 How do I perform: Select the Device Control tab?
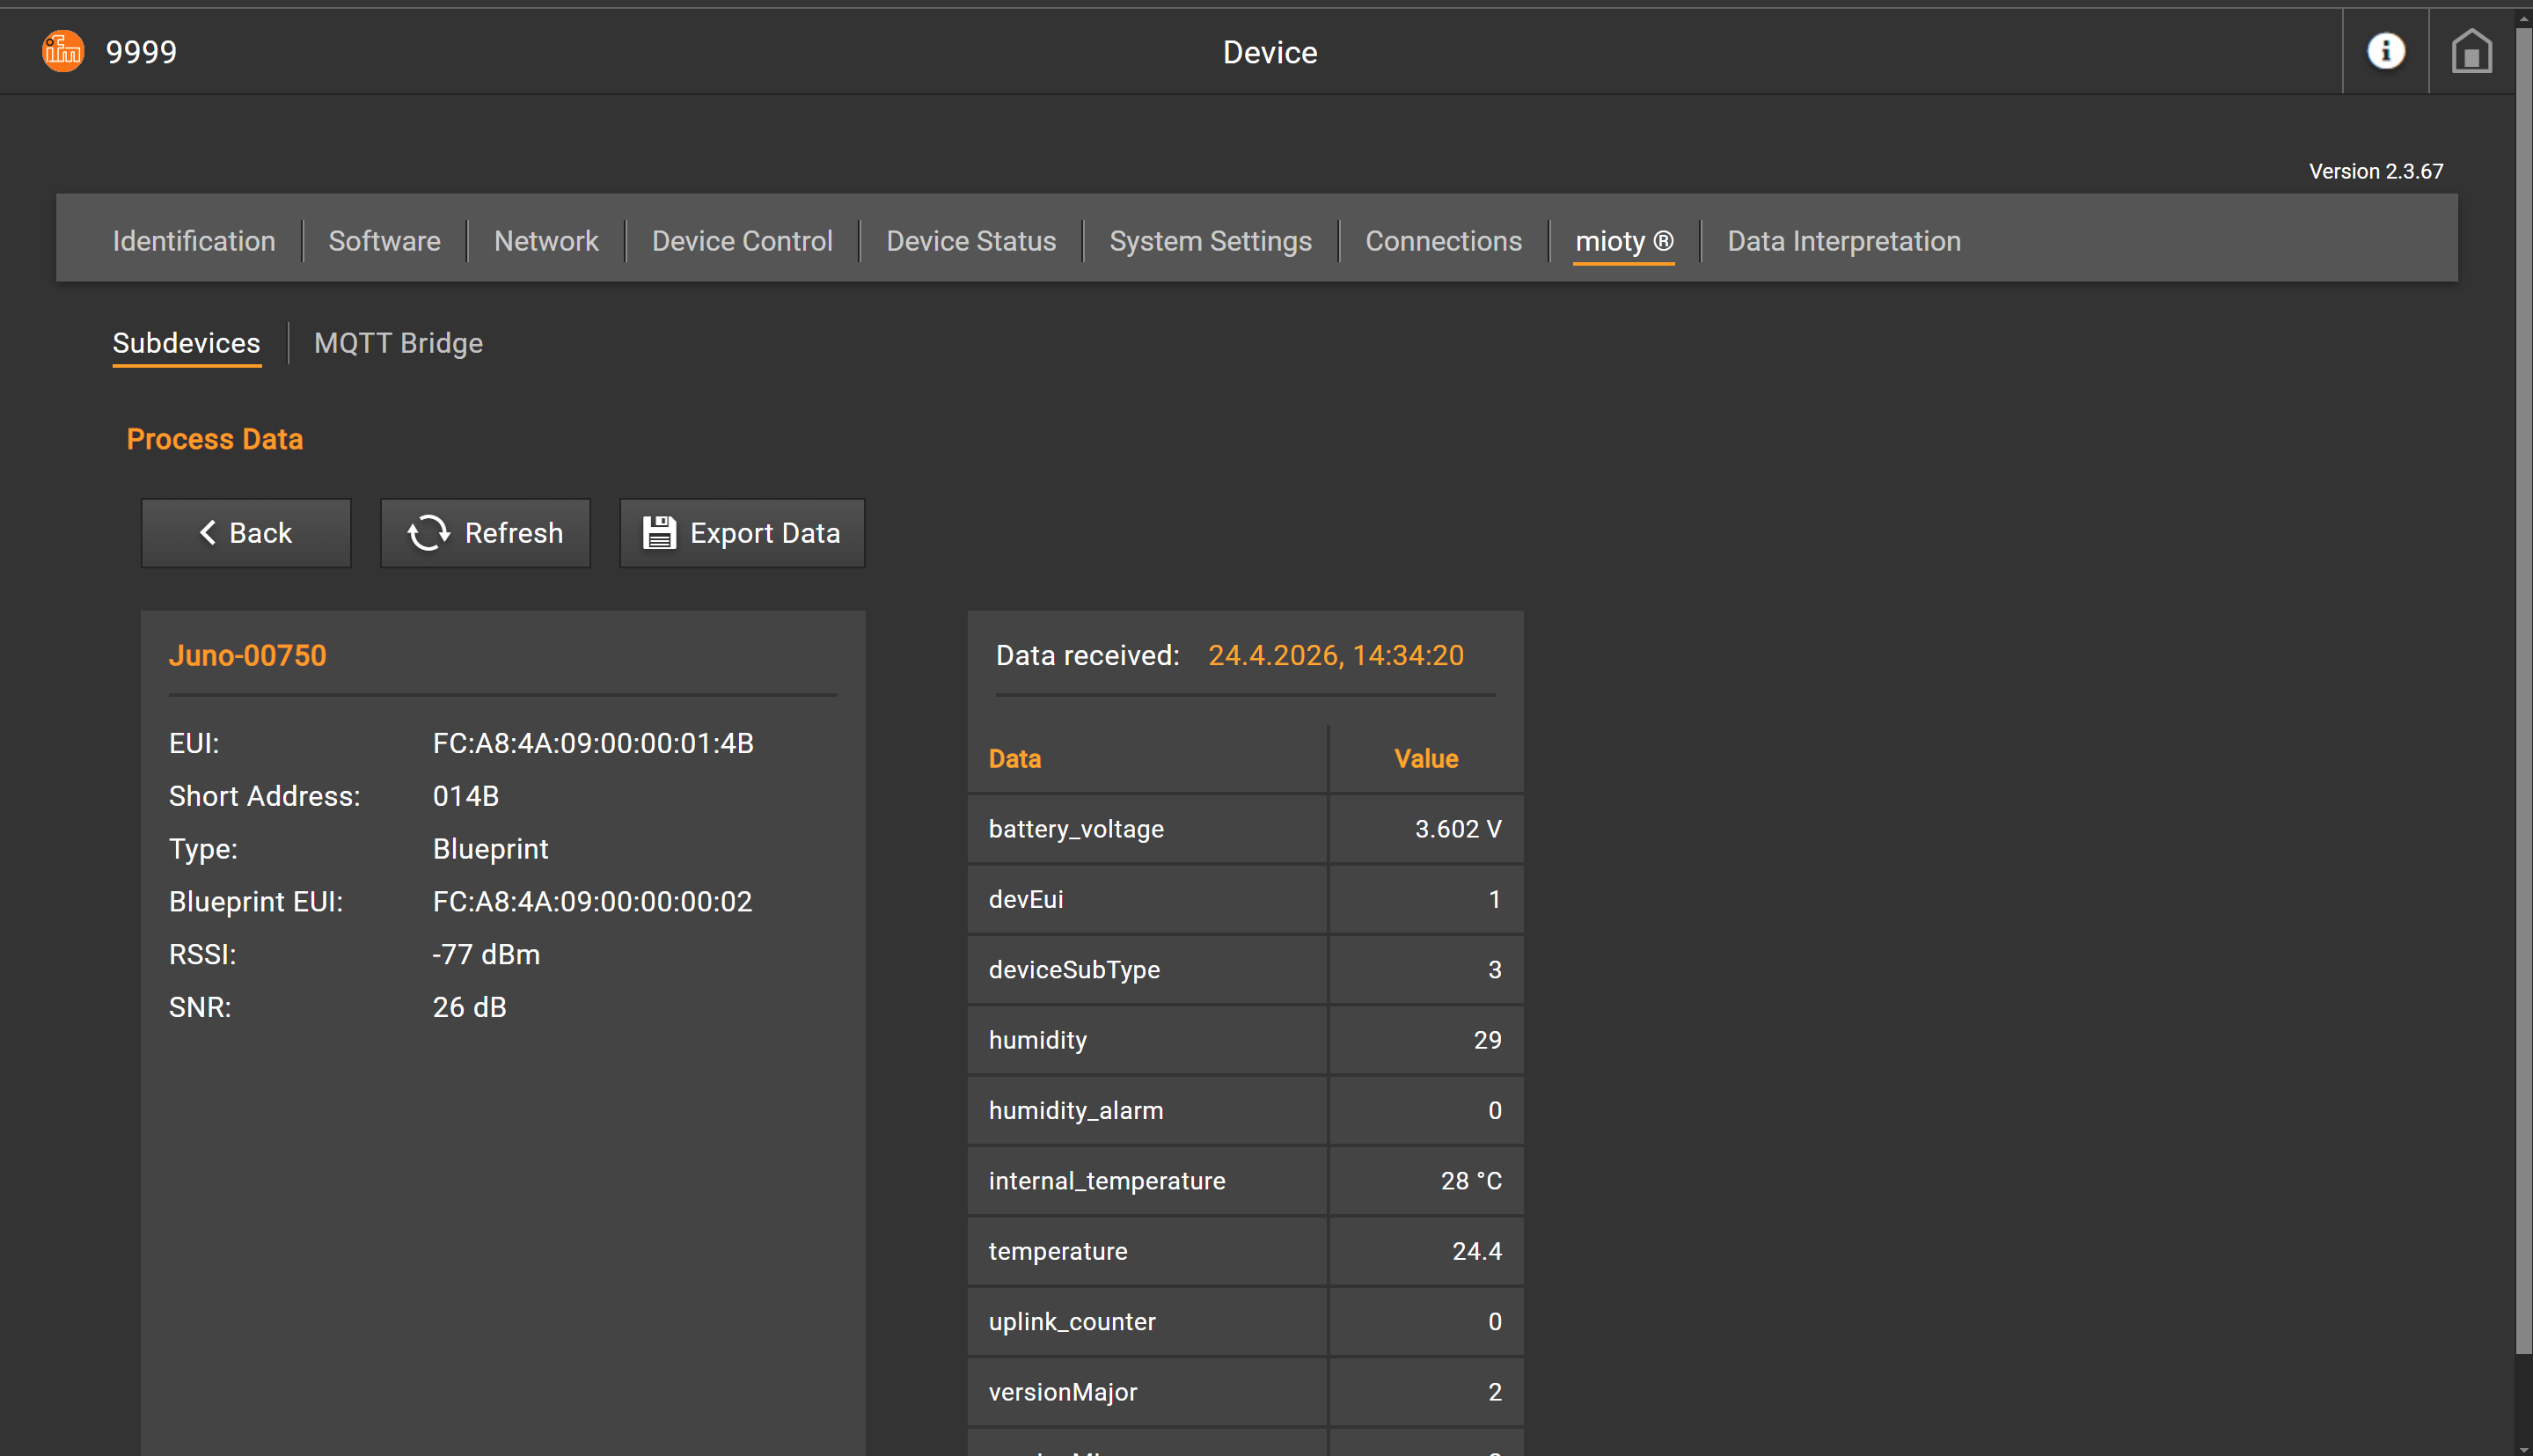[742, 241]
